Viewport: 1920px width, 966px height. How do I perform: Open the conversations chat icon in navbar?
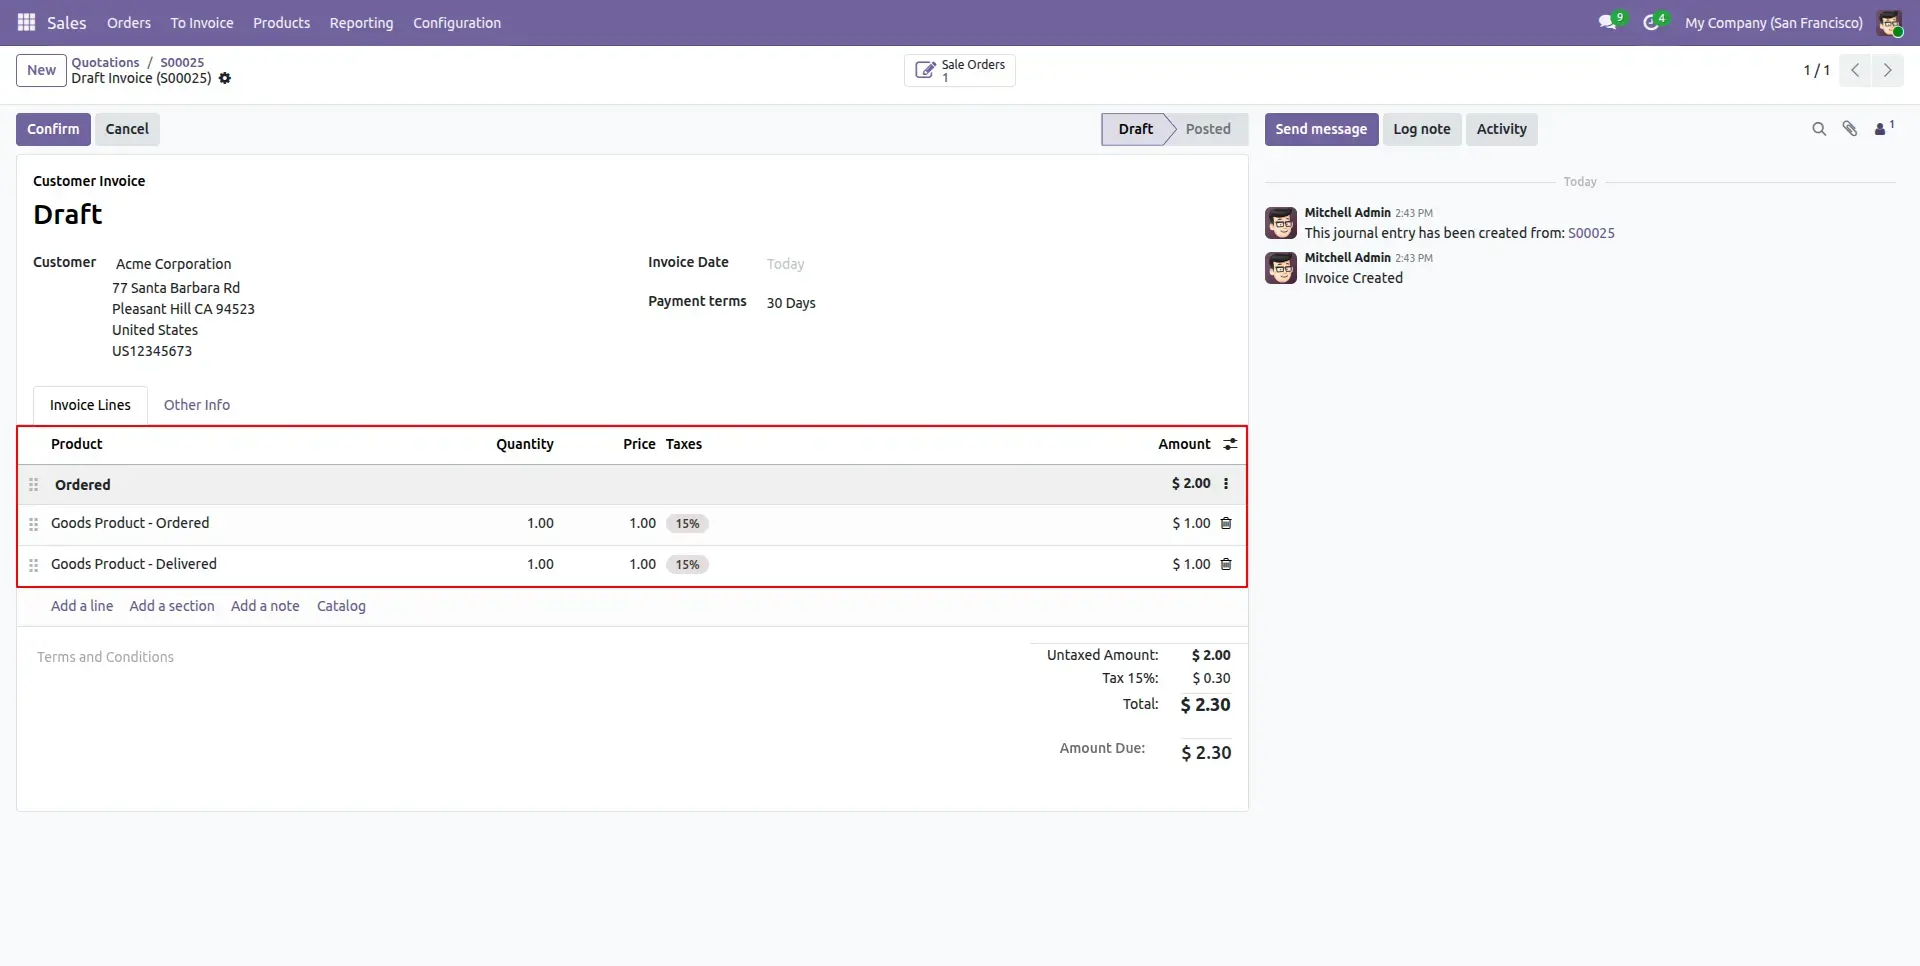tap(1607, 22)
